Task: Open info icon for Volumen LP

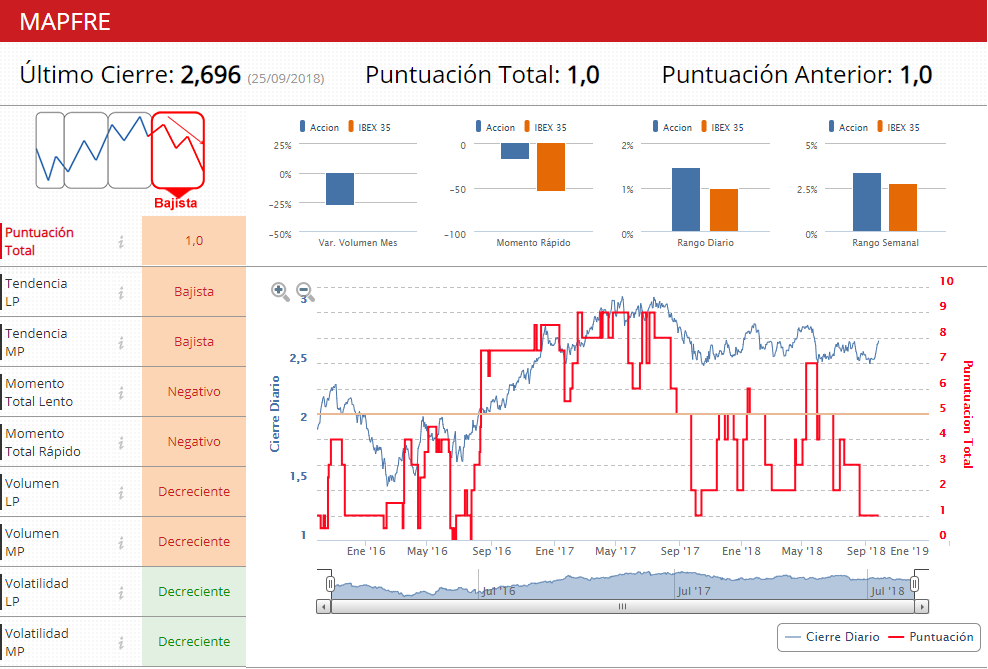Action: click(121, 493)
